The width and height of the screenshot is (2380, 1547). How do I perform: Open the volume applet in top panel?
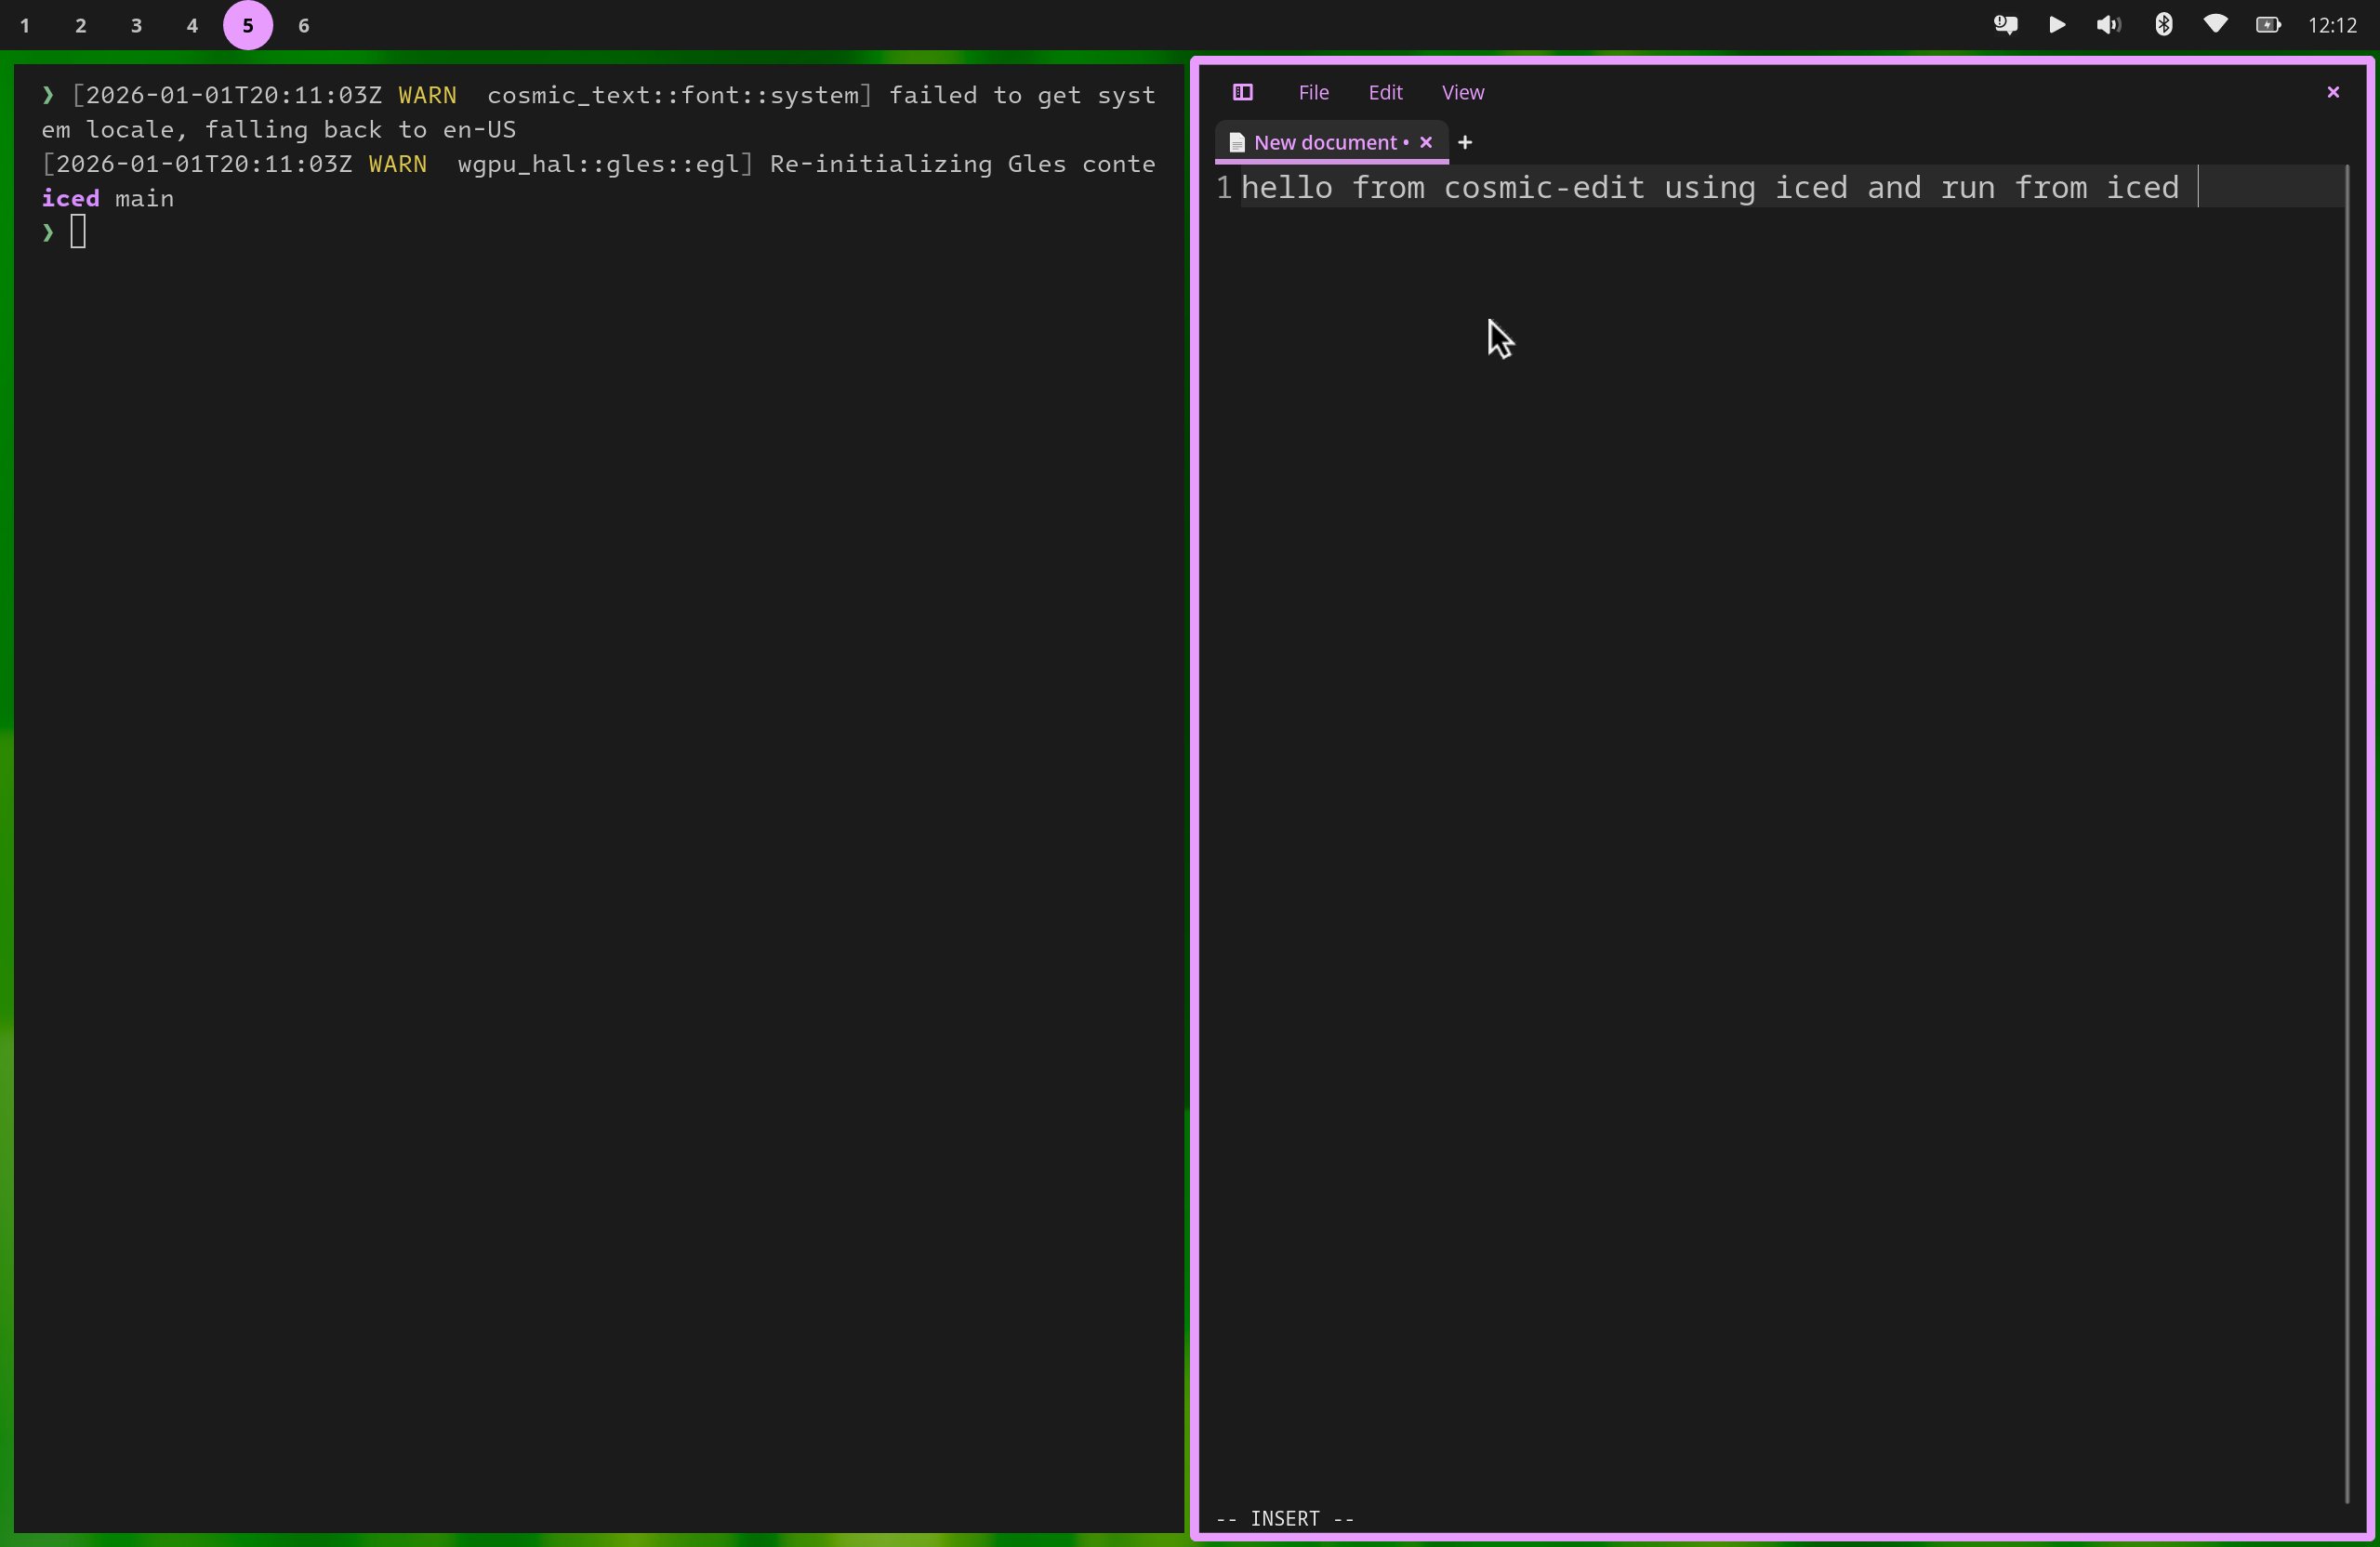[x=2108, y=25]
